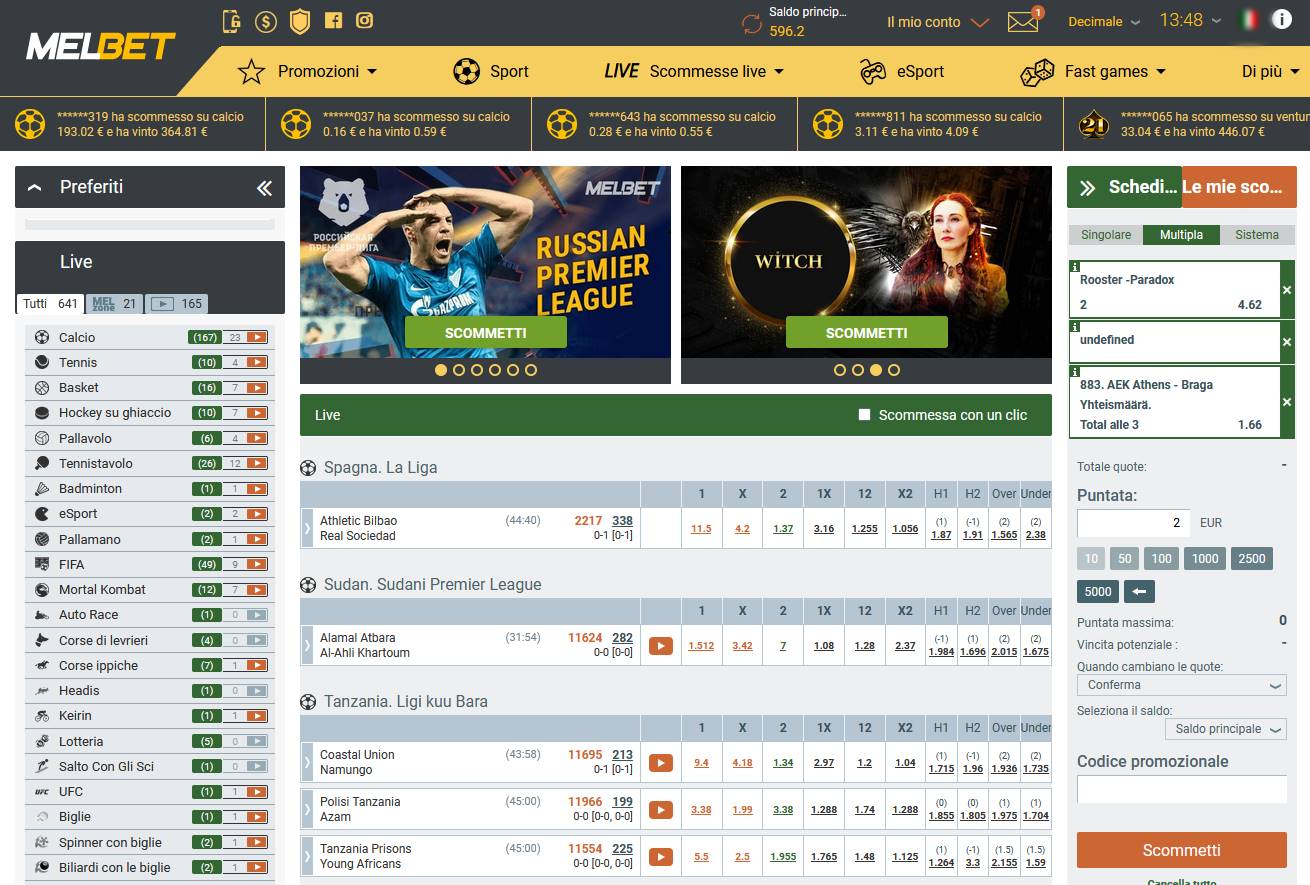
Task: Click the Promozioni star icon
Action: [251, 71]
